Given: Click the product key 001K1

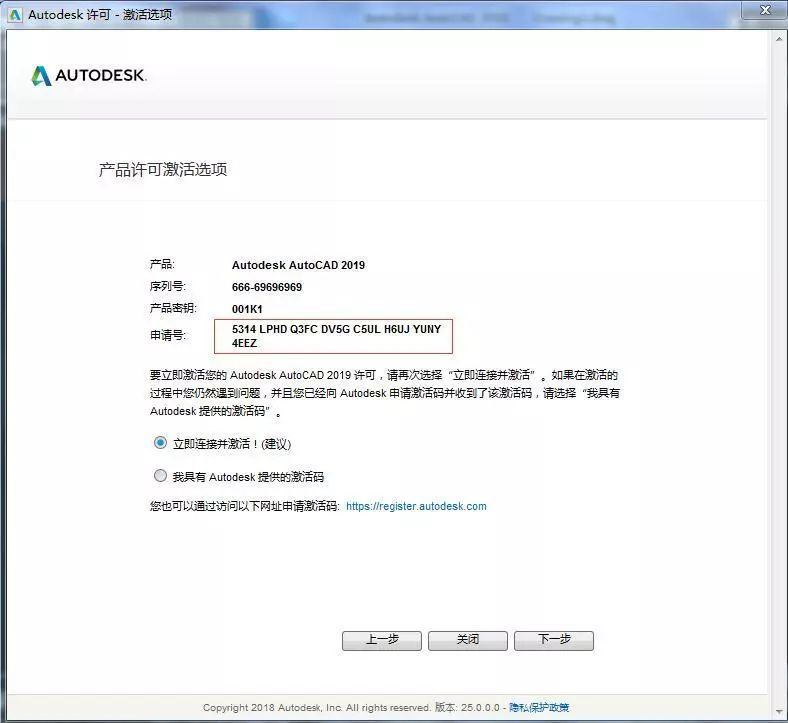Looking at the screenshot, I should point(247,309).
